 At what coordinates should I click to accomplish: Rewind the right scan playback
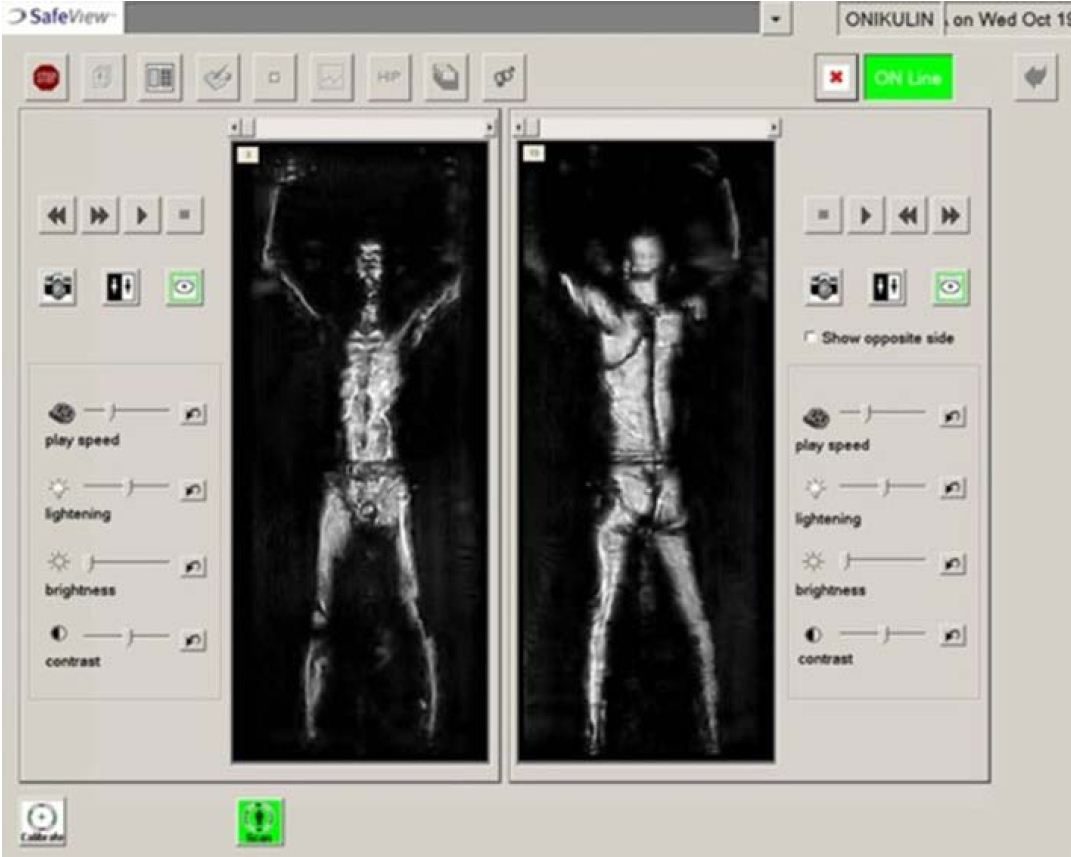click(x=908, y=216)
